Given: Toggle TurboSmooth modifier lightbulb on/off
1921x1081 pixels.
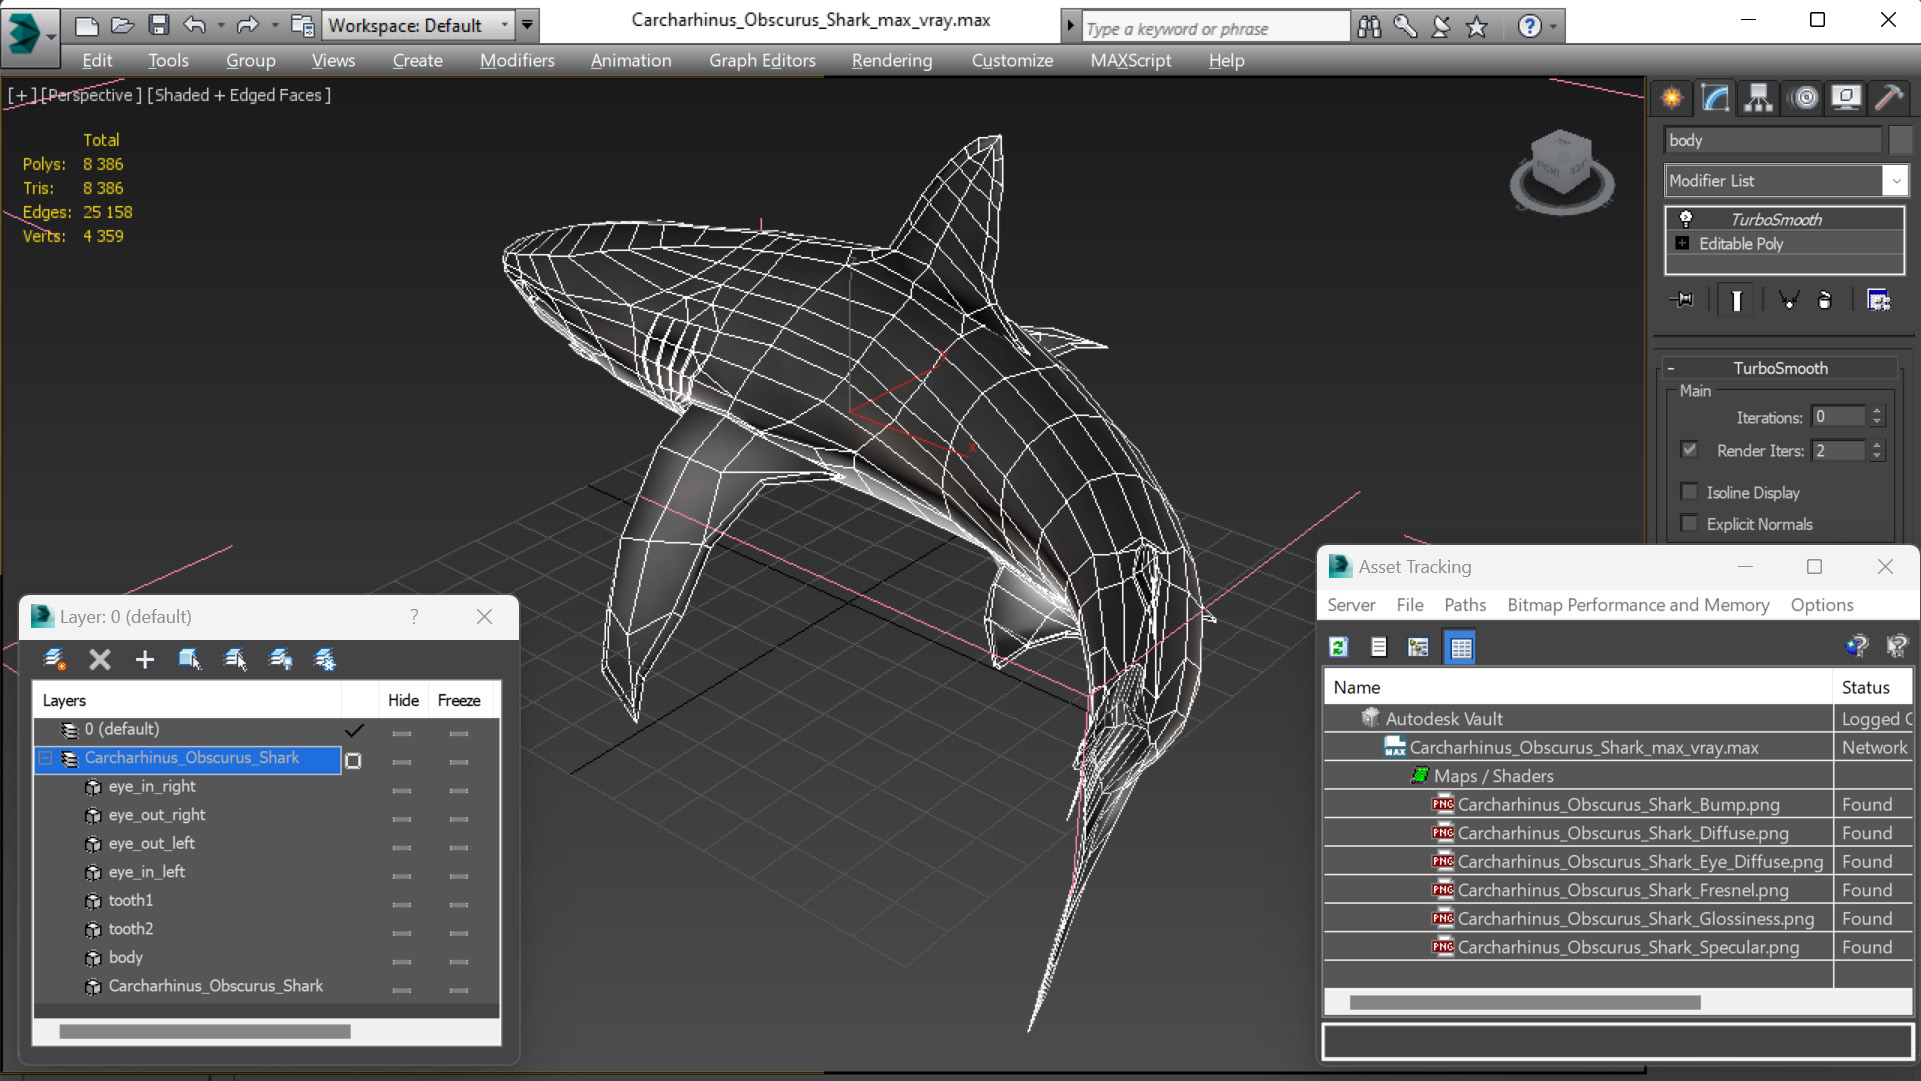Looking at the screenshot, I should pyautogui.click(x=1686, y=219).
